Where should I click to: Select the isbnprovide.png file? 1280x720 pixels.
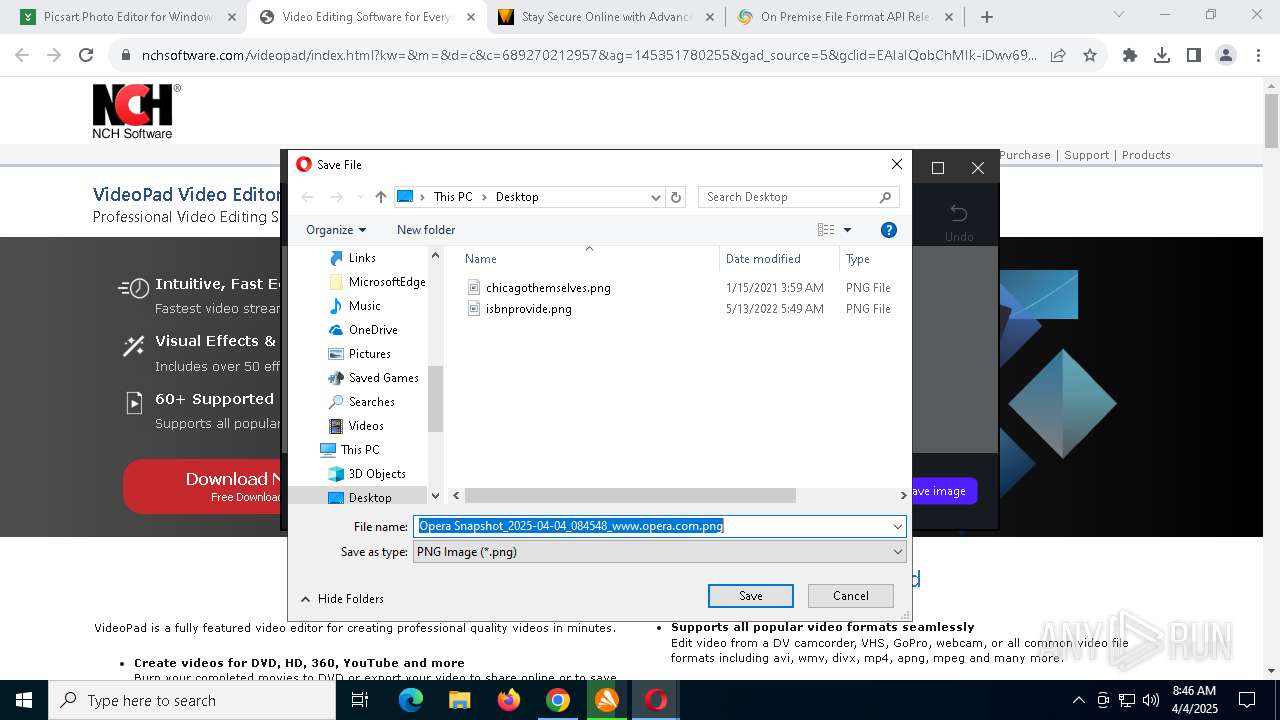[521, 309]
